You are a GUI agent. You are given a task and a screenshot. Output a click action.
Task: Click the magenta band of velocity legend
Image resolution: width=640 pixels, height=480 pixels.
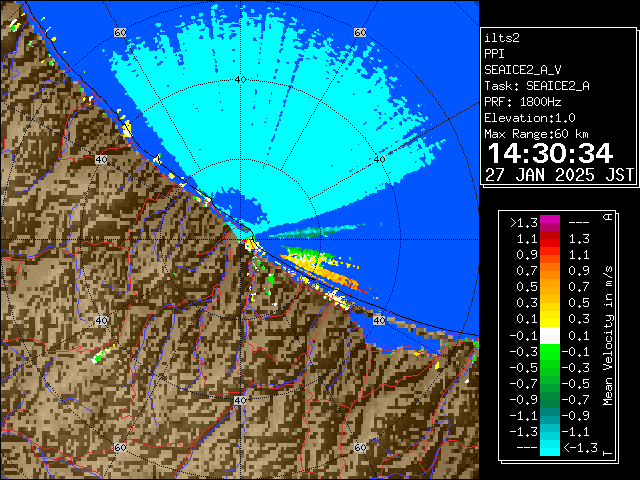(x=550, y=223)
